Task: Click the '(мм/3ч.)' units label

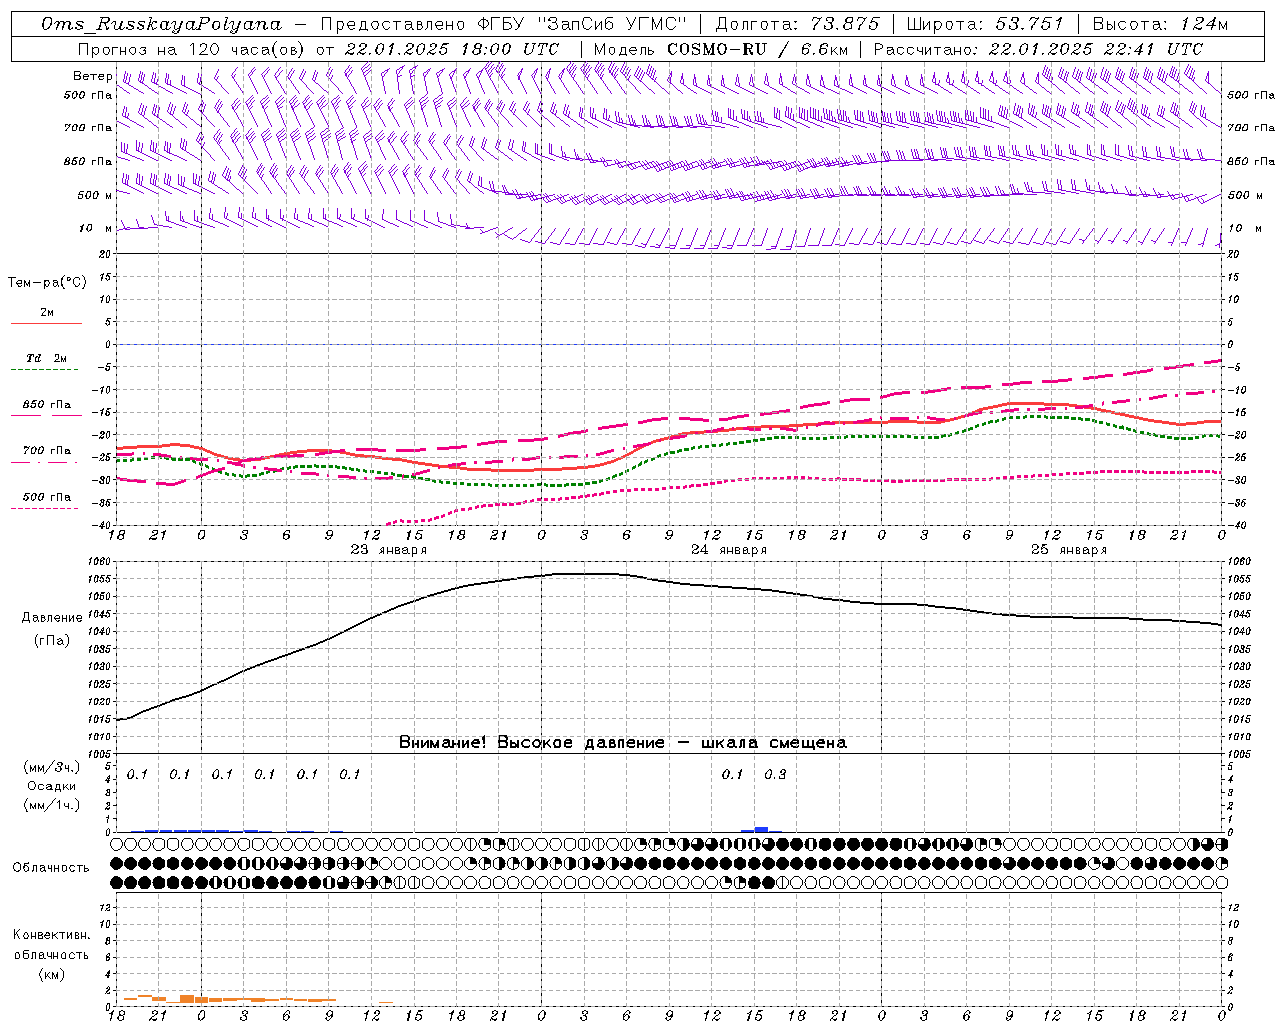Action: (x=52, y=767)
